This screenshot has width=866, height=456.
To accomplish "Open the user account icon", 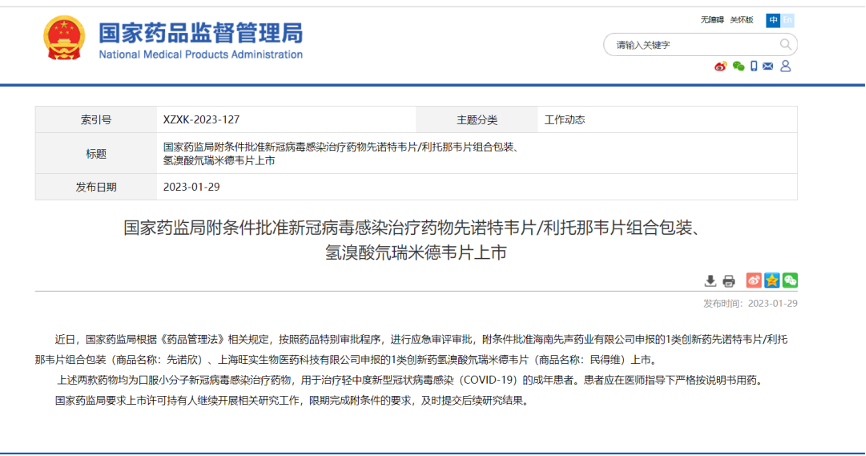I will point(785,66).
